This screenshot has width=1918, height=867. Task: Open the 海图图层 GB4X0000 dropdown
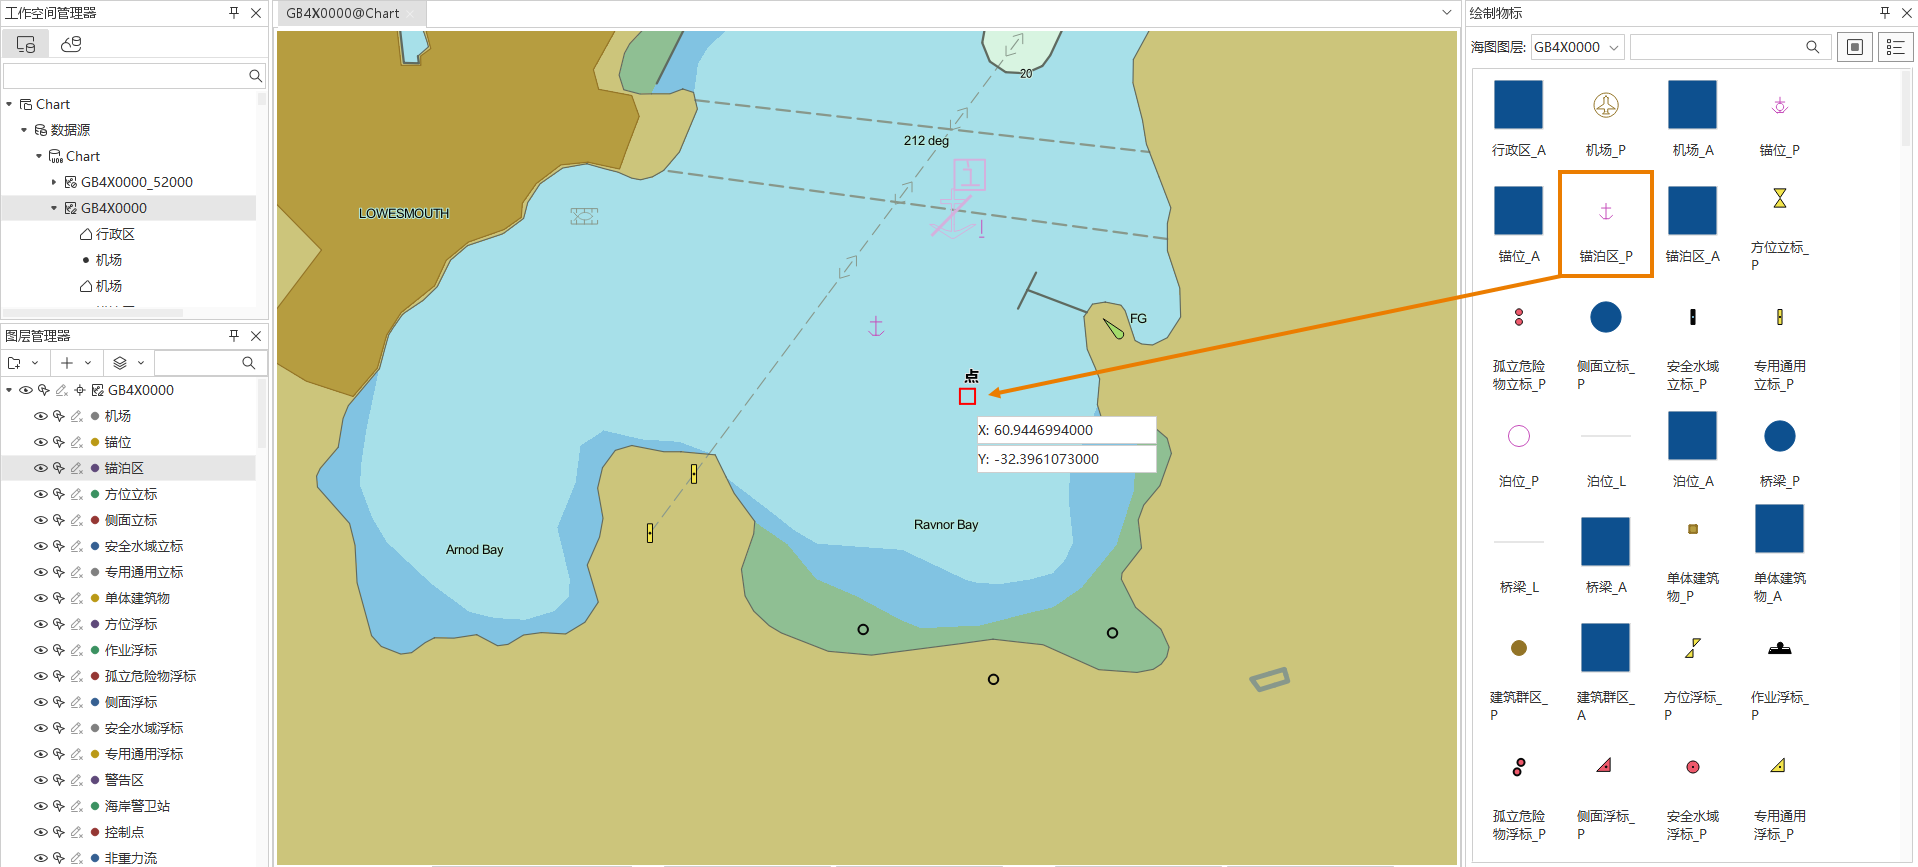(x=1577, y=47)
